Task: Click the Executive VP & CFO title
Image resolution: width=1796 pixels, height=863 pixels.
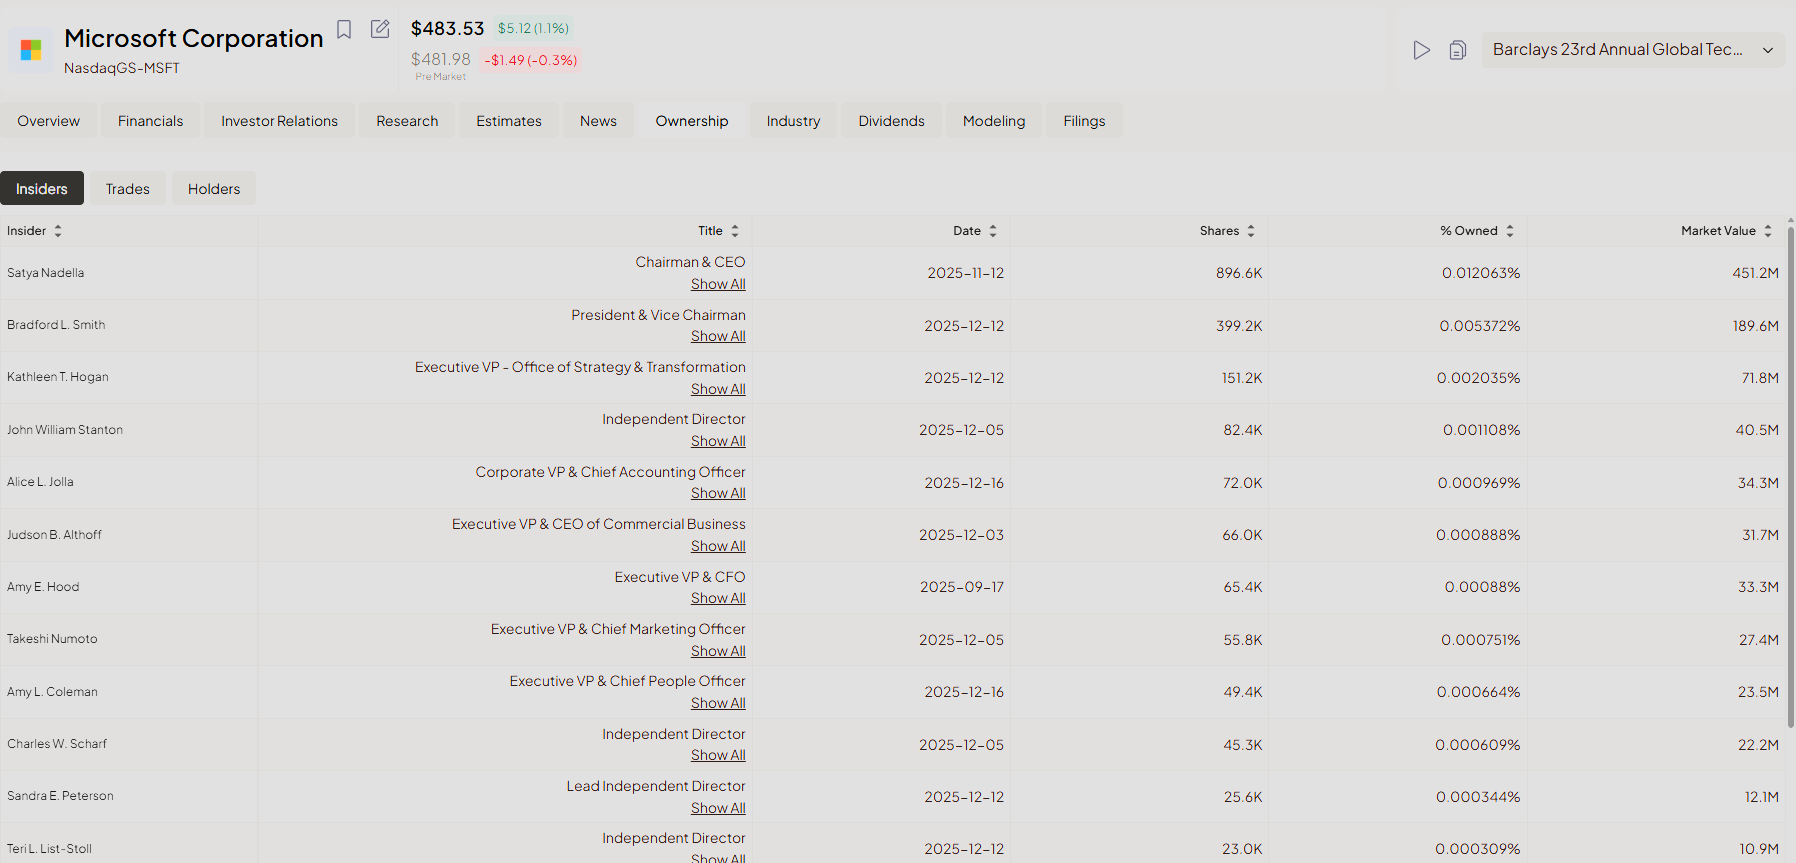Action: (680, 577)
